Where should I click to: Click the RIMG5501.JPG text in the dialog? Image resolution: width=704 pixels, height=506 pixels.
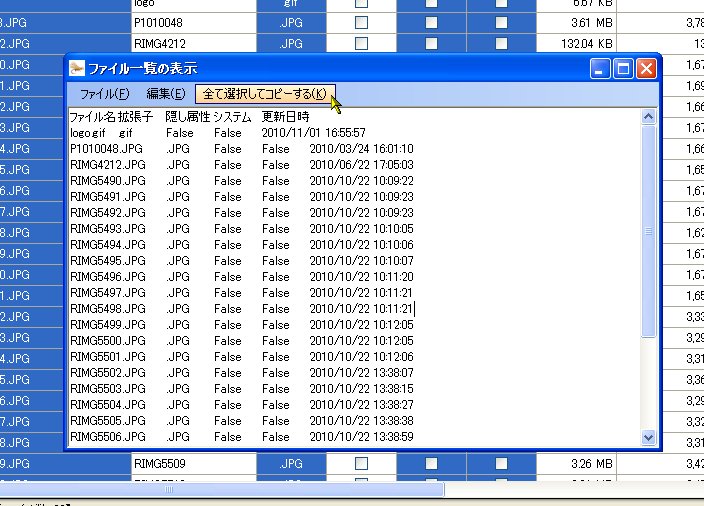108,357
